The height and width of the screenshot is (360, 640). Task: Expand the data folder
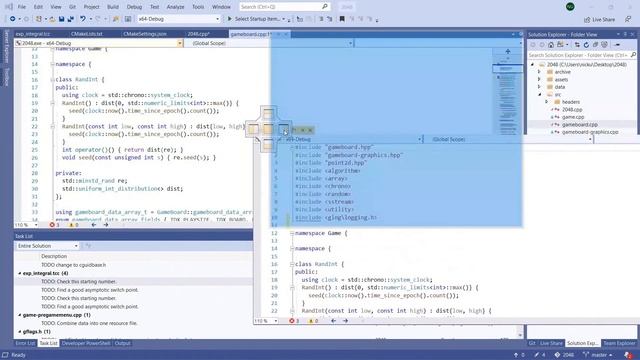pos(539,87)
